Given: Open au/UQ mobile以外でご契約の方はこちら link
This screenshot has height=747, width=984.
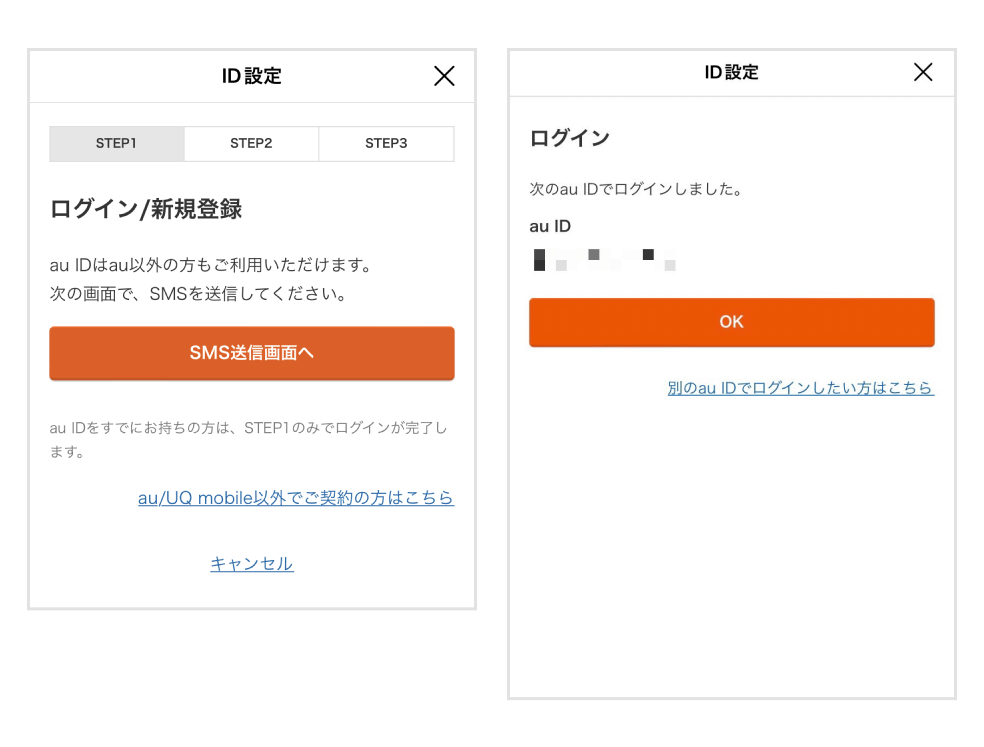Looking at the screenshot, I should [296, 498].
